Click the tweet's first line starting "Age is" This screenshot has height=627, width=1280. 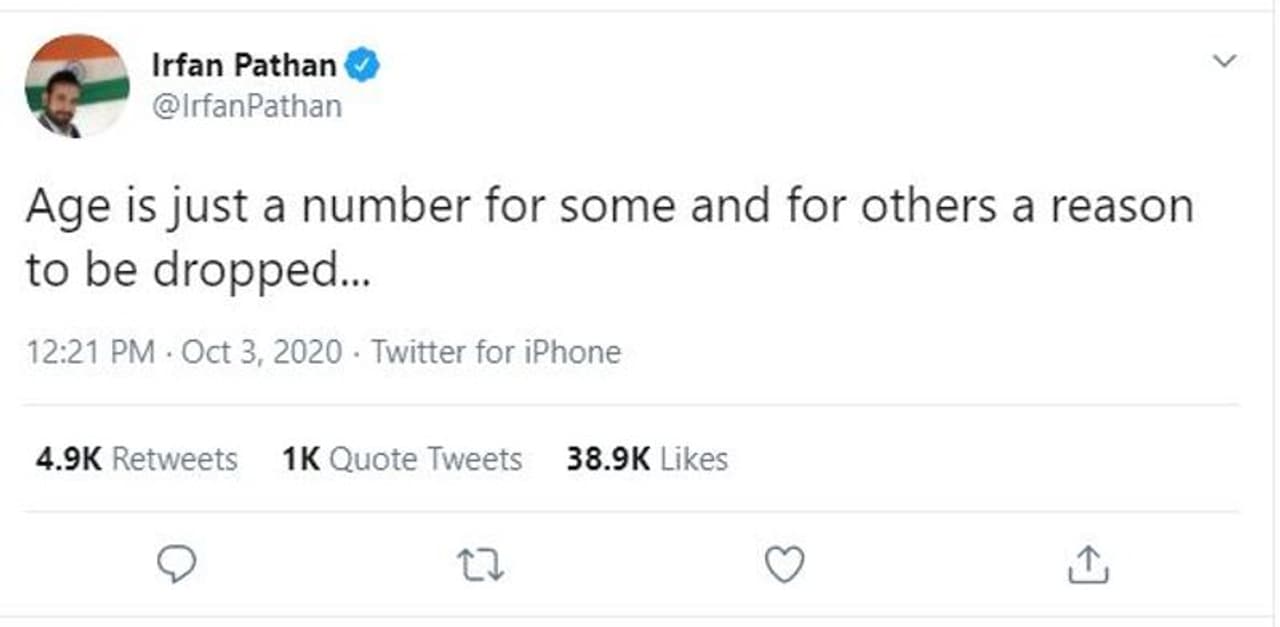pyautogui.click(x=609, y=207)
